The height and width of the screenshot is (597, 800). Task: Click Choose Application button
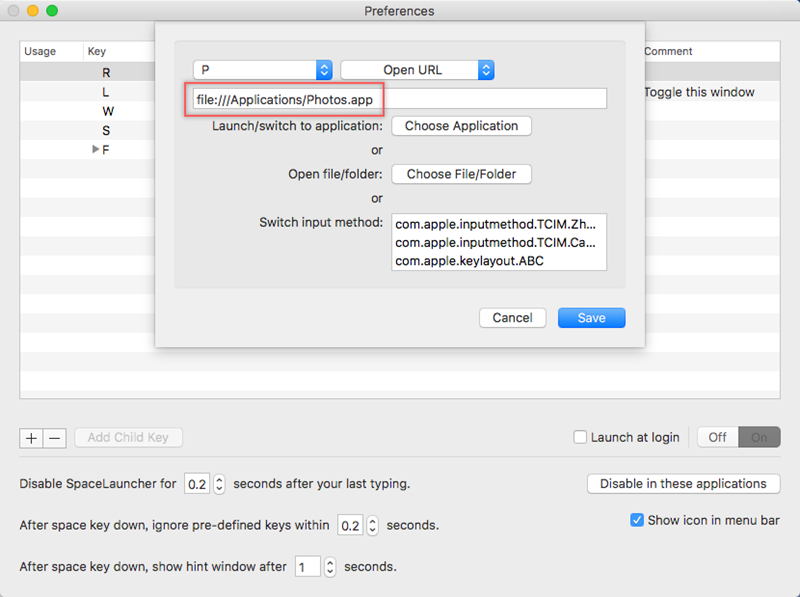[x=461, y=126]
